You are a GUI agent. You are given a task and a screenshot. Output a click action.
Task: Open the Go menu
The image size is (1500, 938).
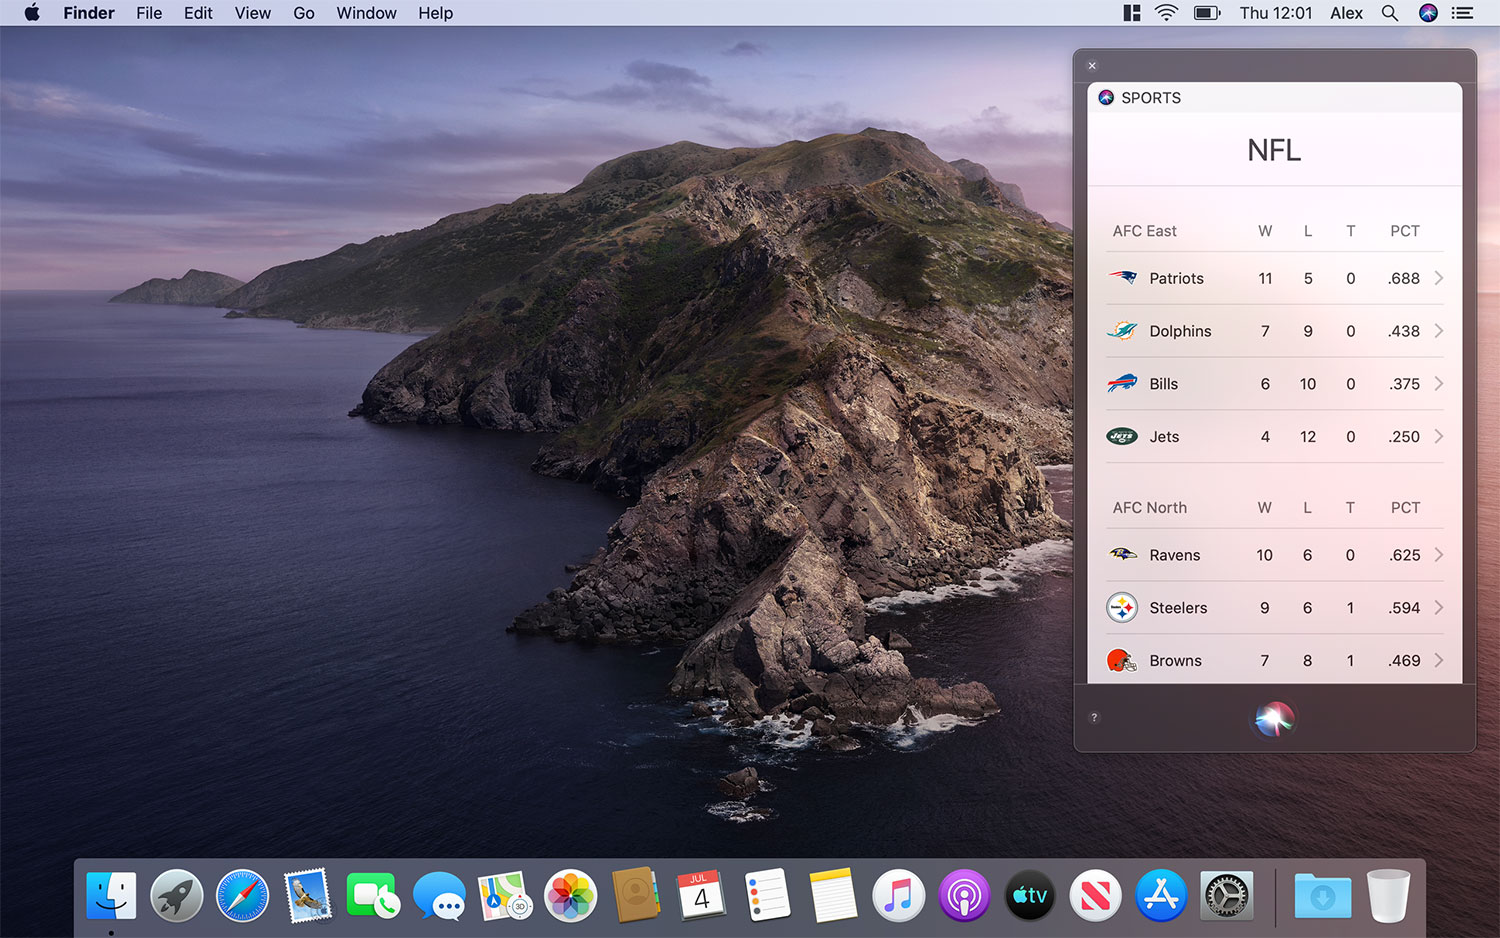303,13
